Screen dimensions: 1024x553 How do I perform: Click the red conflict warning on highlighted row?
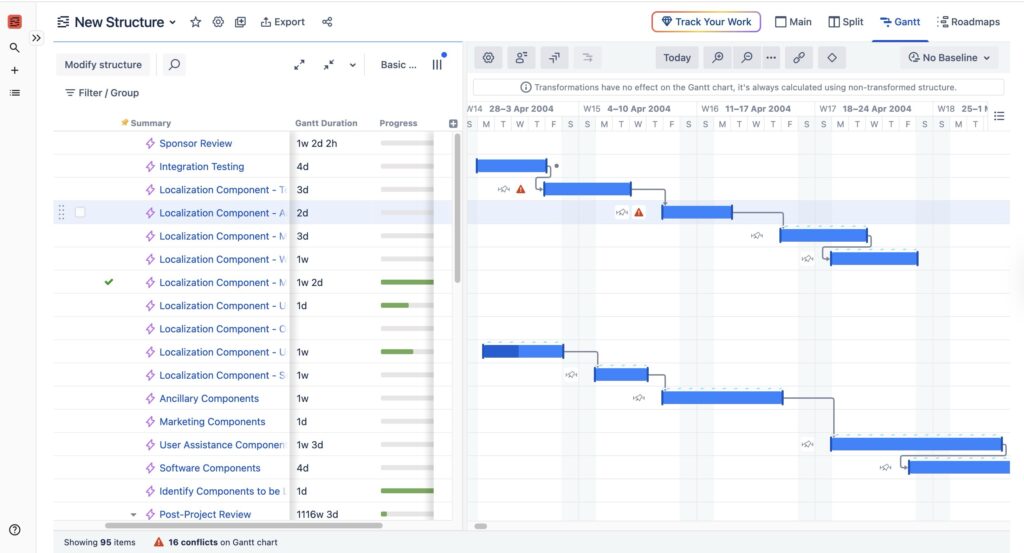[639, 212]
